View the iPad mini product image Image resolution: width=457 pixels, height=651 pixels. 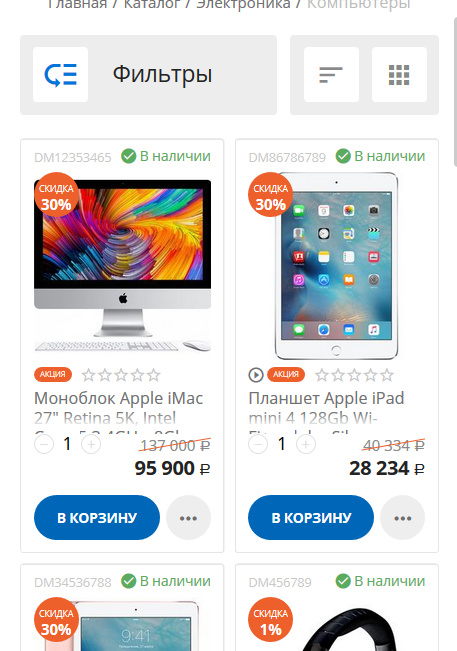[x=336, y=266]
